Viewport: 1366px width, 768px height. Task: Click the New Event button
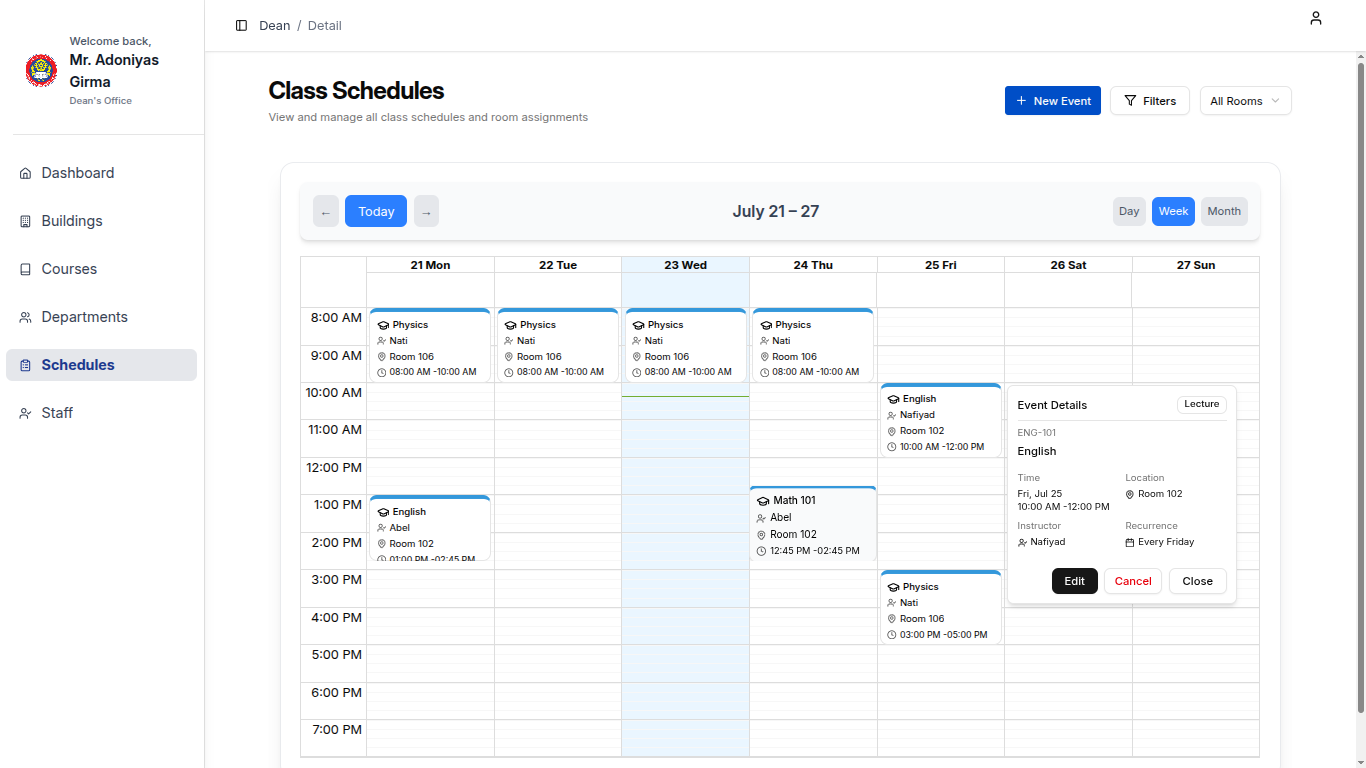[1052, 101]
